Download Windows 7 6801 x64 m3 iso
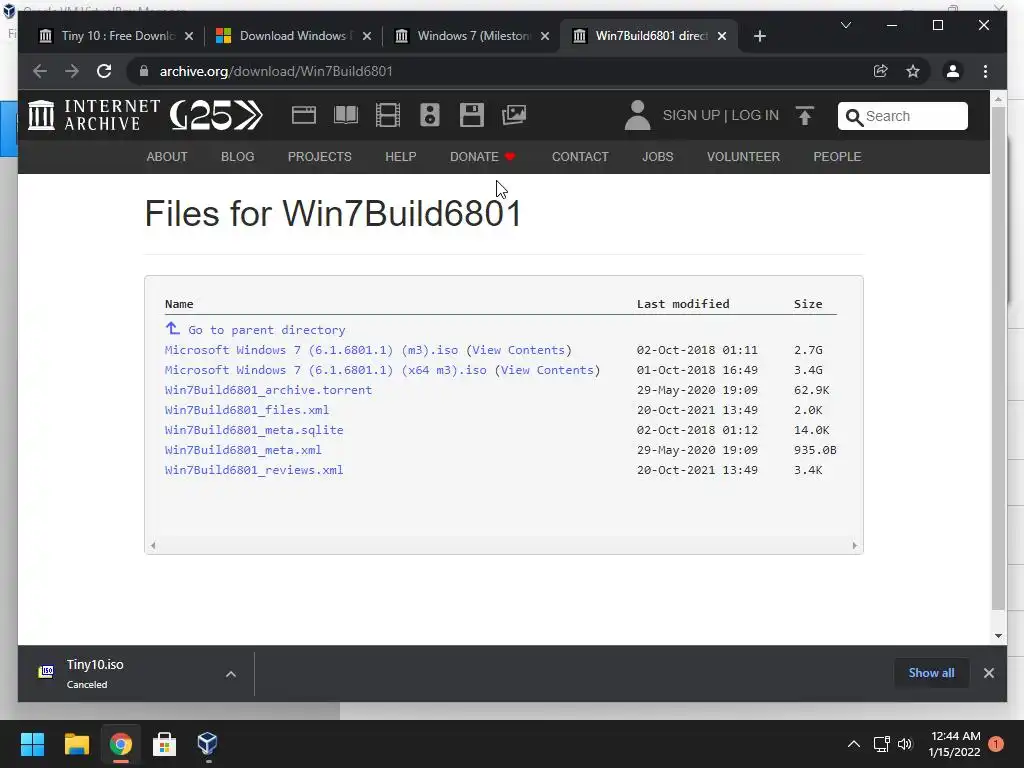Screen dimensions: 1024x768 [x=325, y=370]
